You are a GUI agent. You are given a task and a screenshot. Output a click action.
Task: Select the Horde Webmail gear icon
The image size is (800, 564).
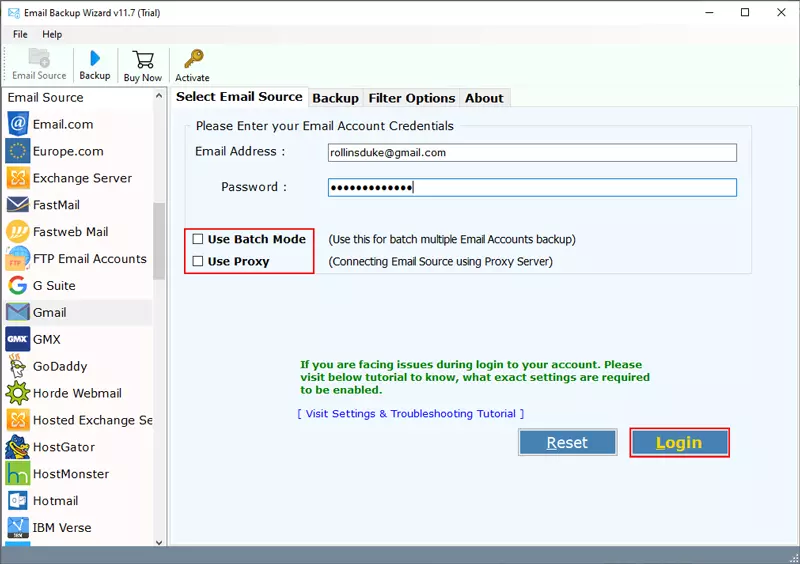[x=18, y=393]
